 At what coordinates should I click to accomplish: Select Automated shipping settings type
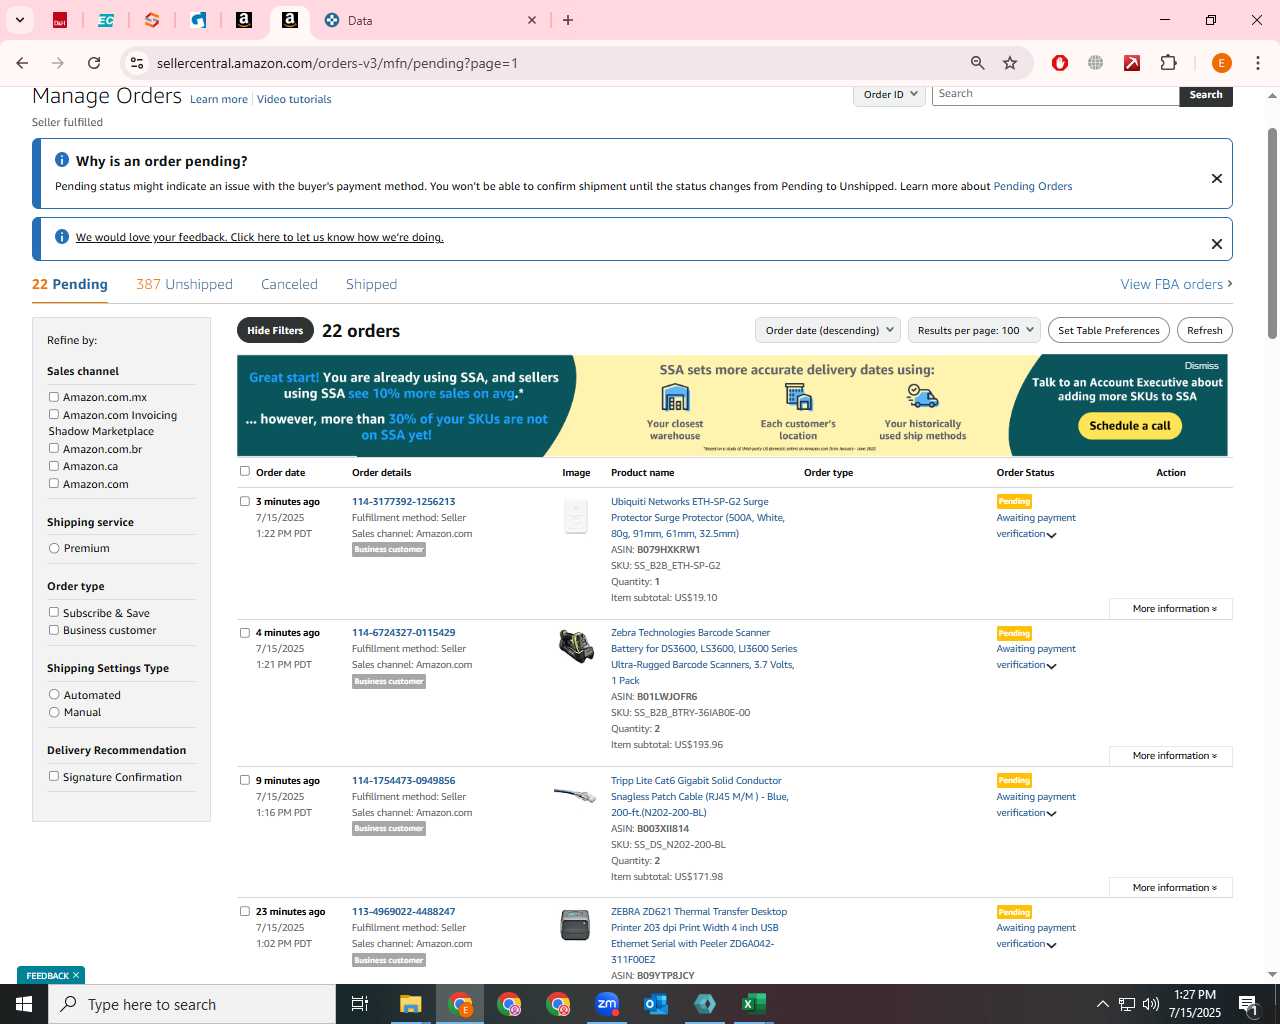point(54,694)
